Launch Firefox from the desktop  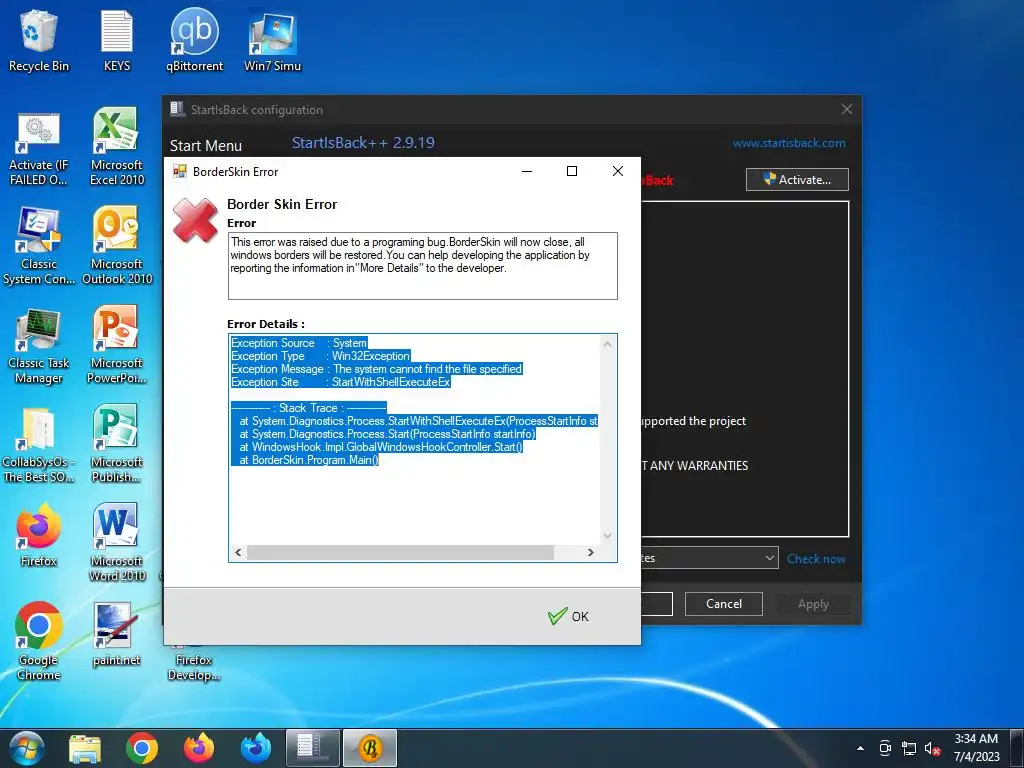tap(39, 536)
